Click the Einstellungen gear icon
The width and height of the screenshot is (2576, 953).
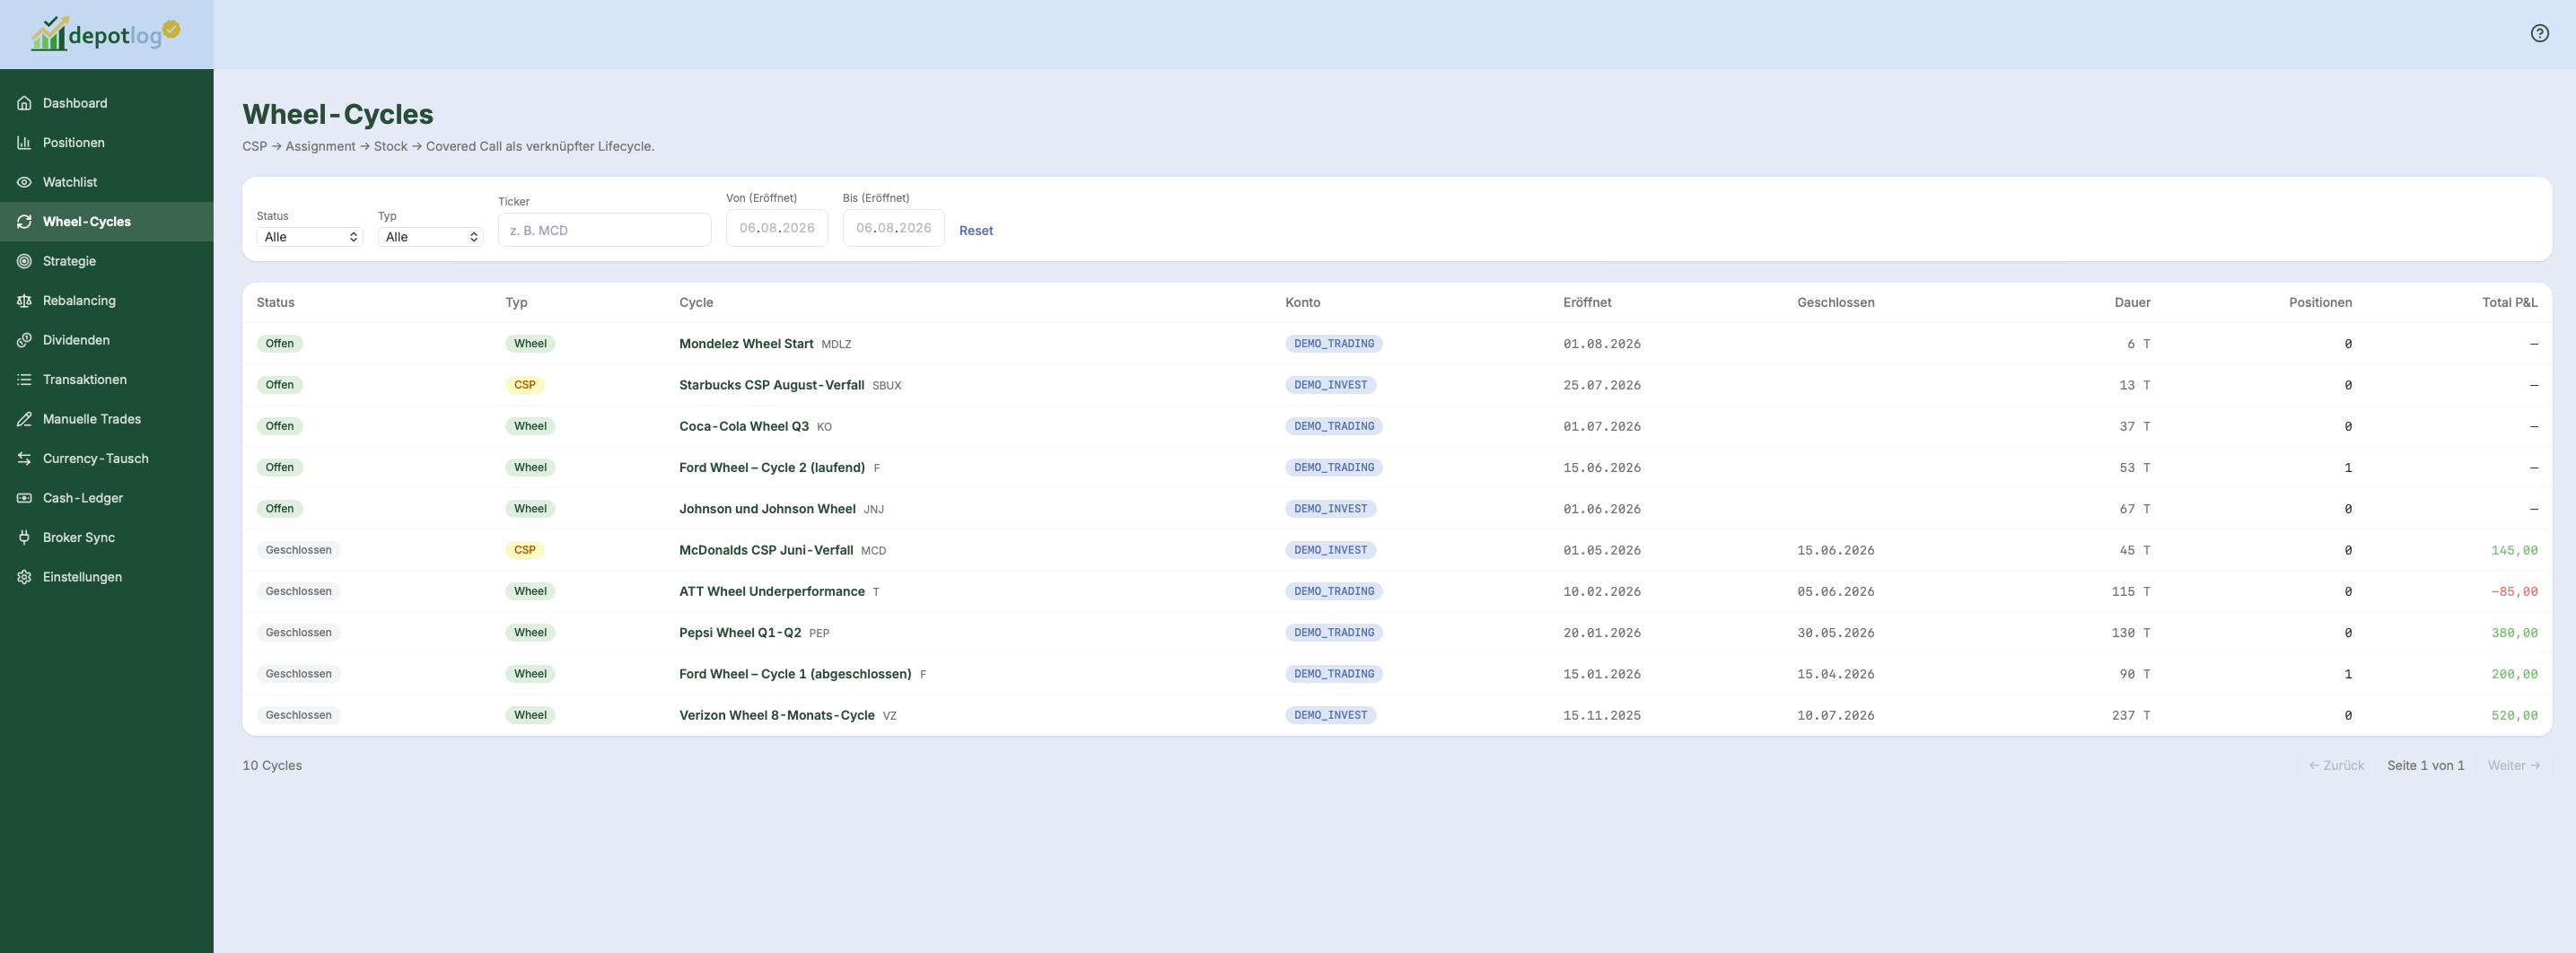pyautogui.click(x=24, y=577)
